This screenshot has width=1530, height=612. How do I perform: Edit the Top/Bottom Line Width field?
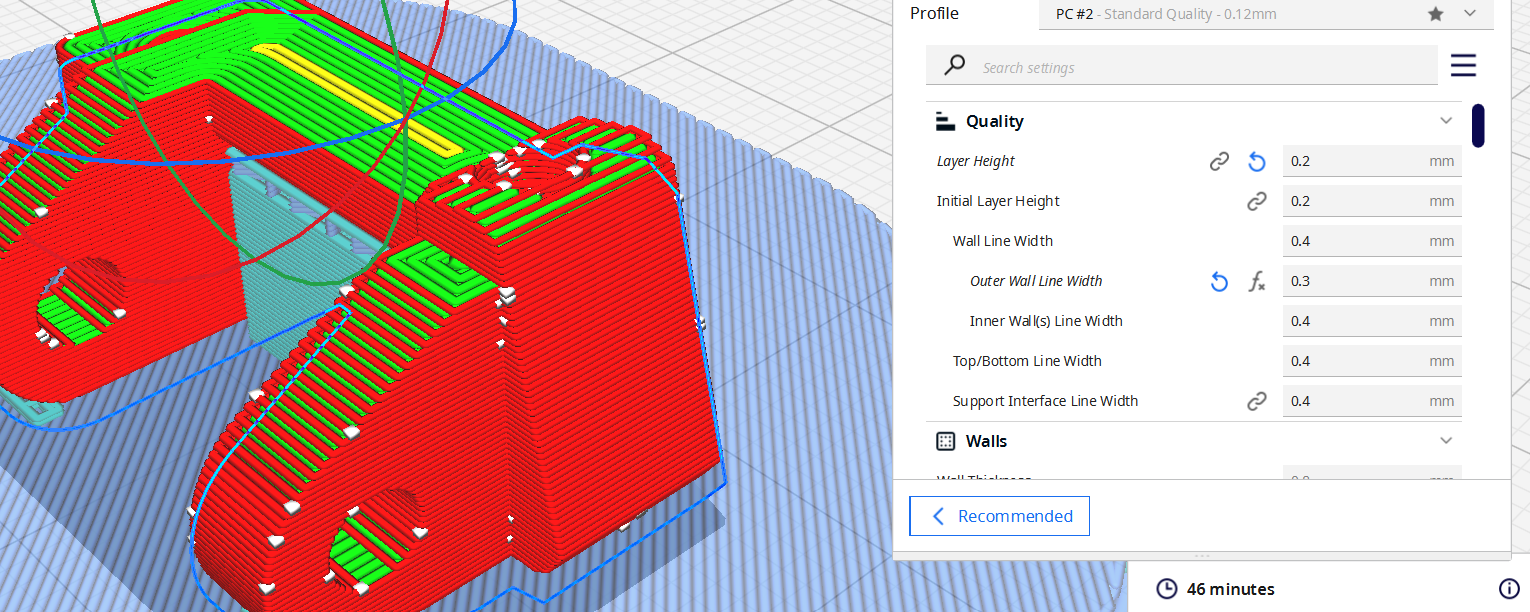click(x=1372, y=361)
